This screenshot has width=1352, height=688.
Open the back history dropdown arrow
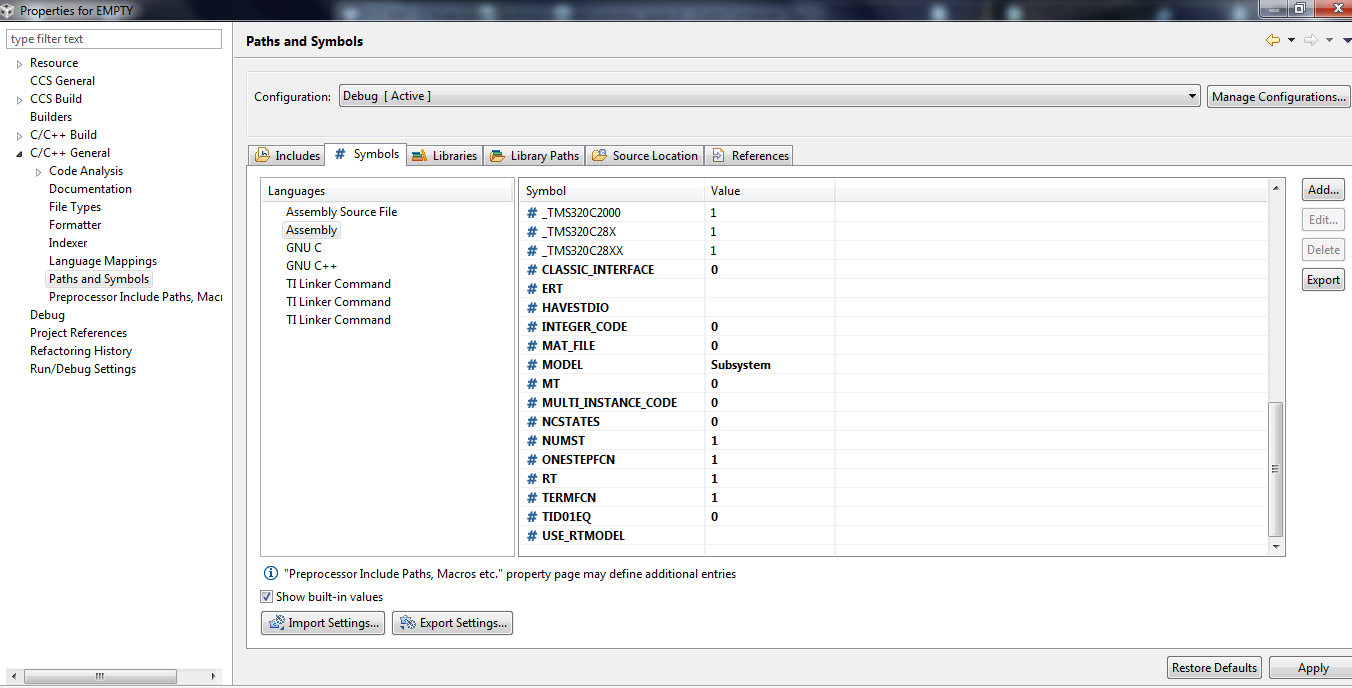tap(1291, 40)
